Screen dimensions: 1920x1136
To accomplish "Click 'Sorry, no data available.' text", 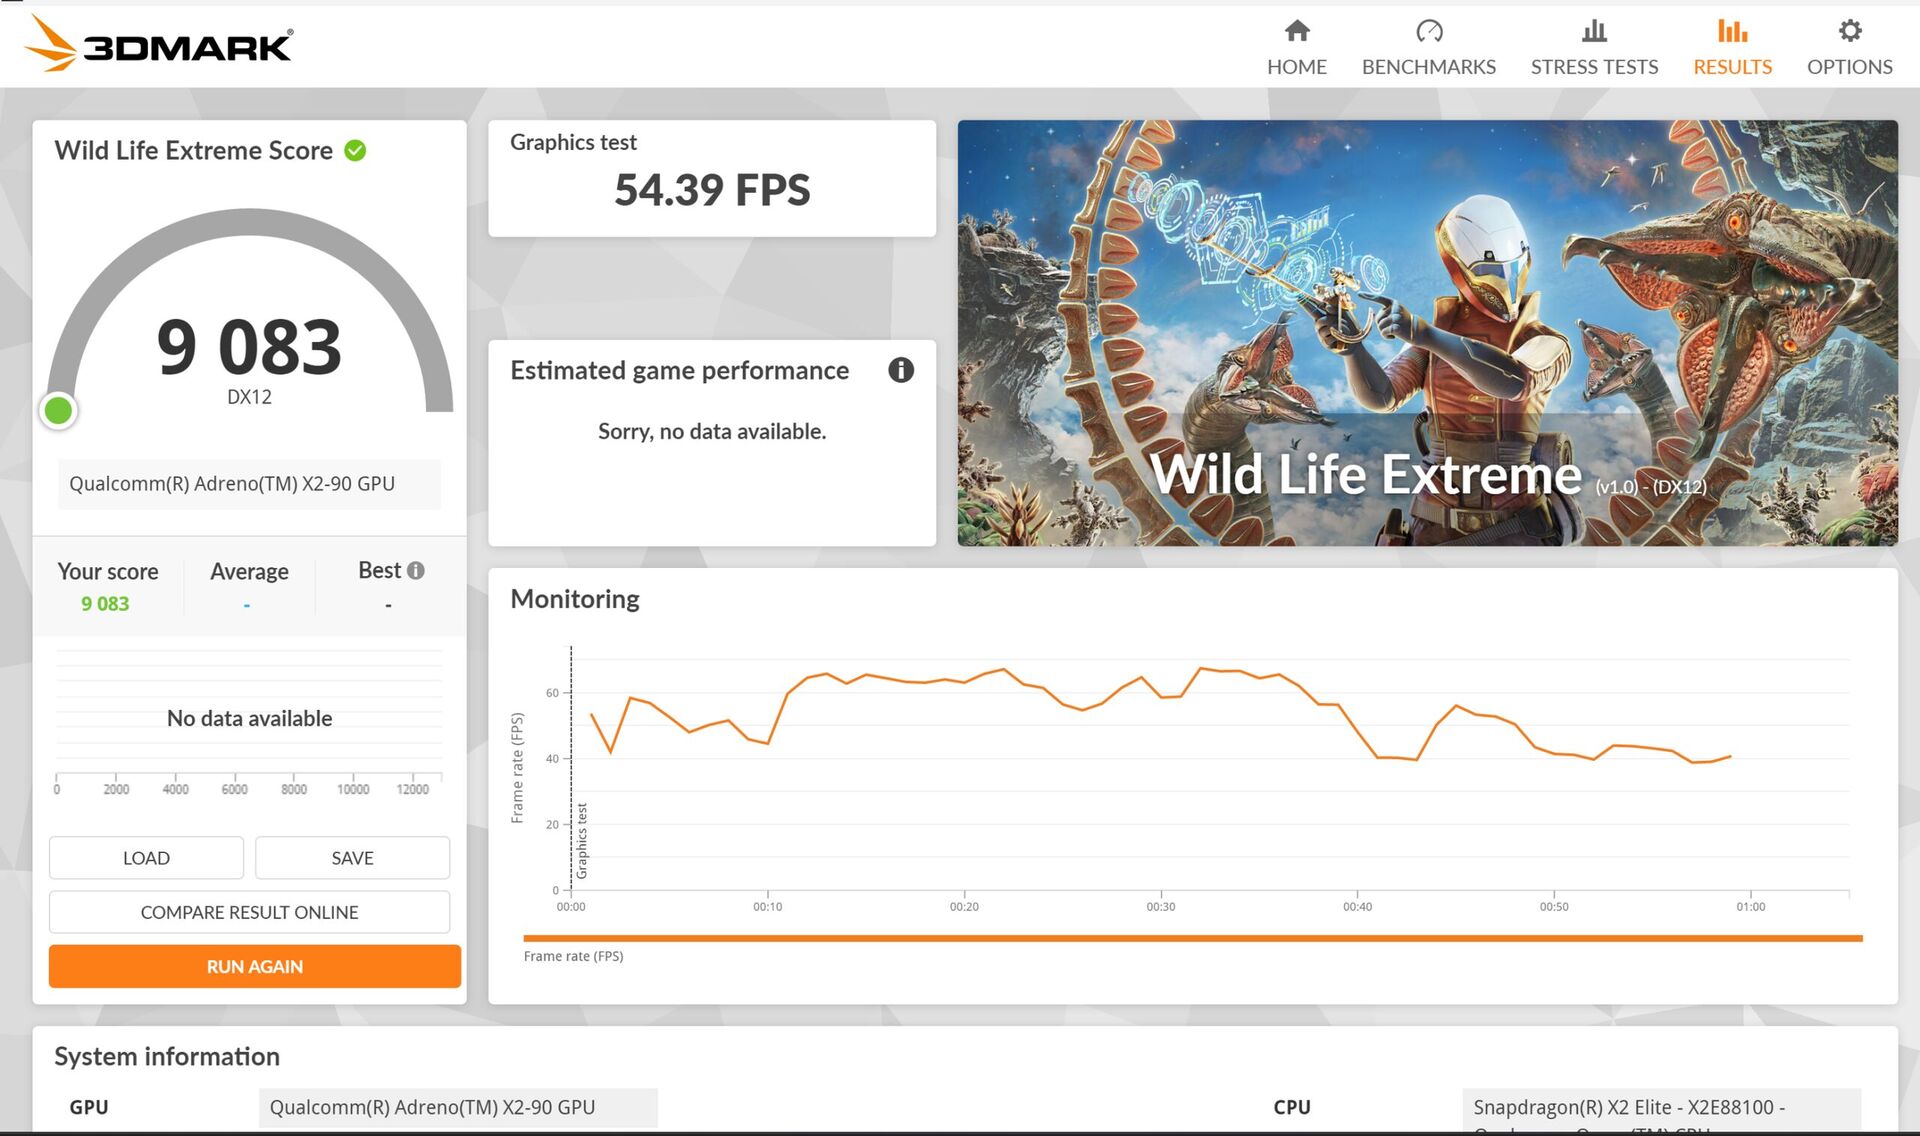I will (712, 431).
